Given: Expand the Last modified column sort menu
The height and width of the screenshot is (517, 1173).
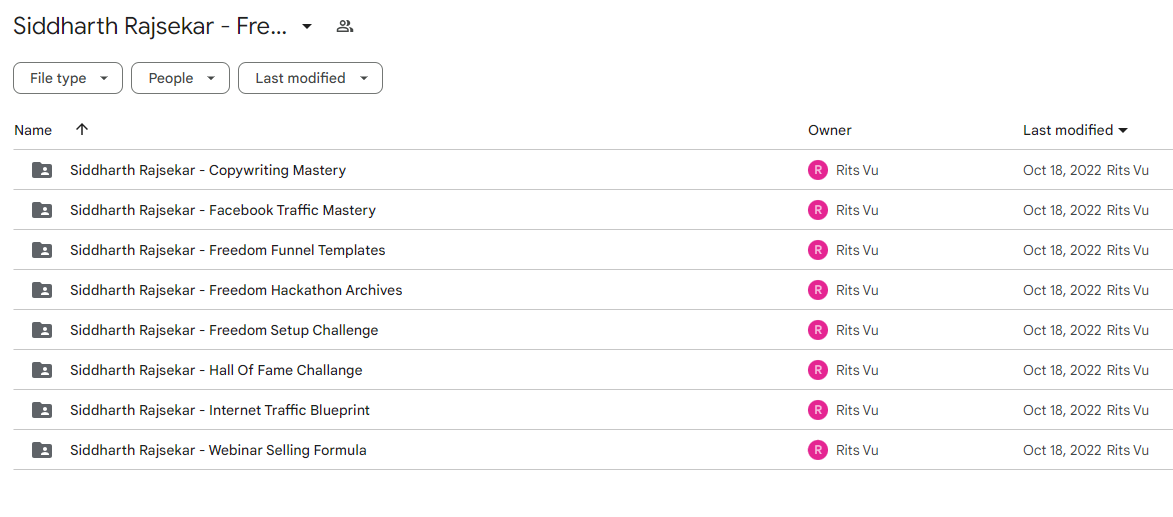Looking at the screenshot, I should 1075,130.
